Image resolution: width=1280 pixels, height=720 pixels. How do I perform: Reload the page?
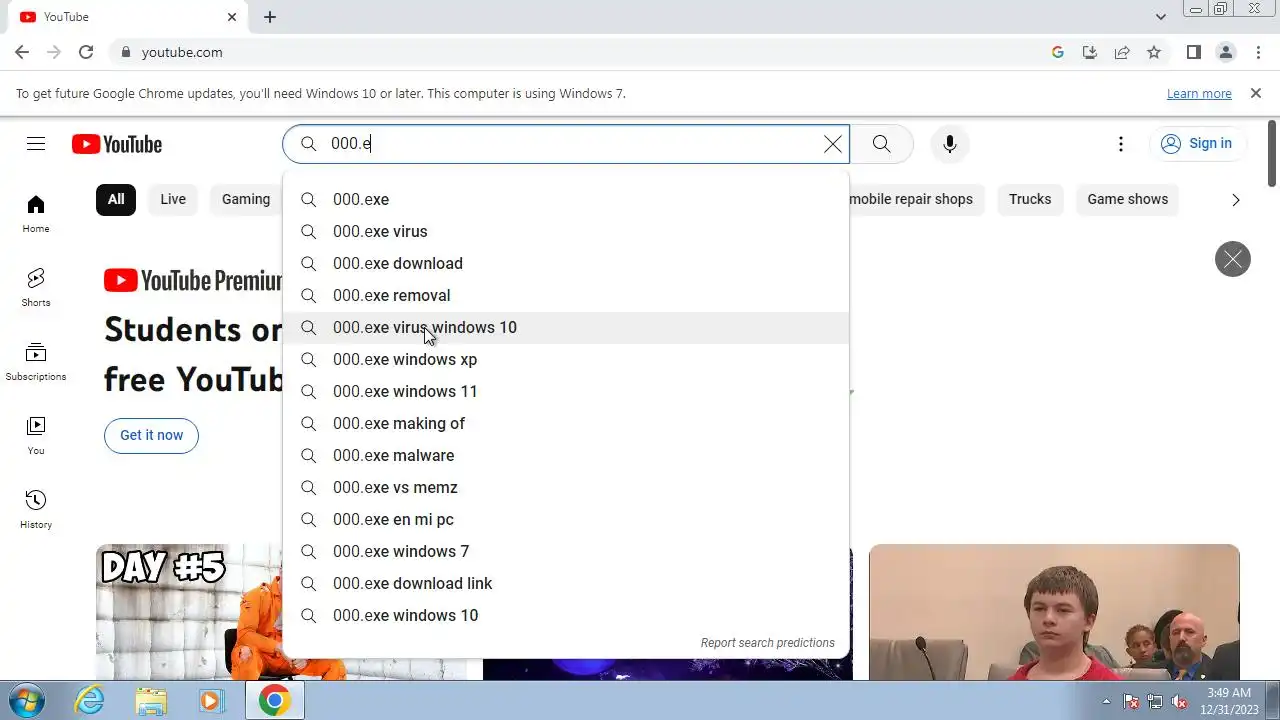click(x=86, y=52)
